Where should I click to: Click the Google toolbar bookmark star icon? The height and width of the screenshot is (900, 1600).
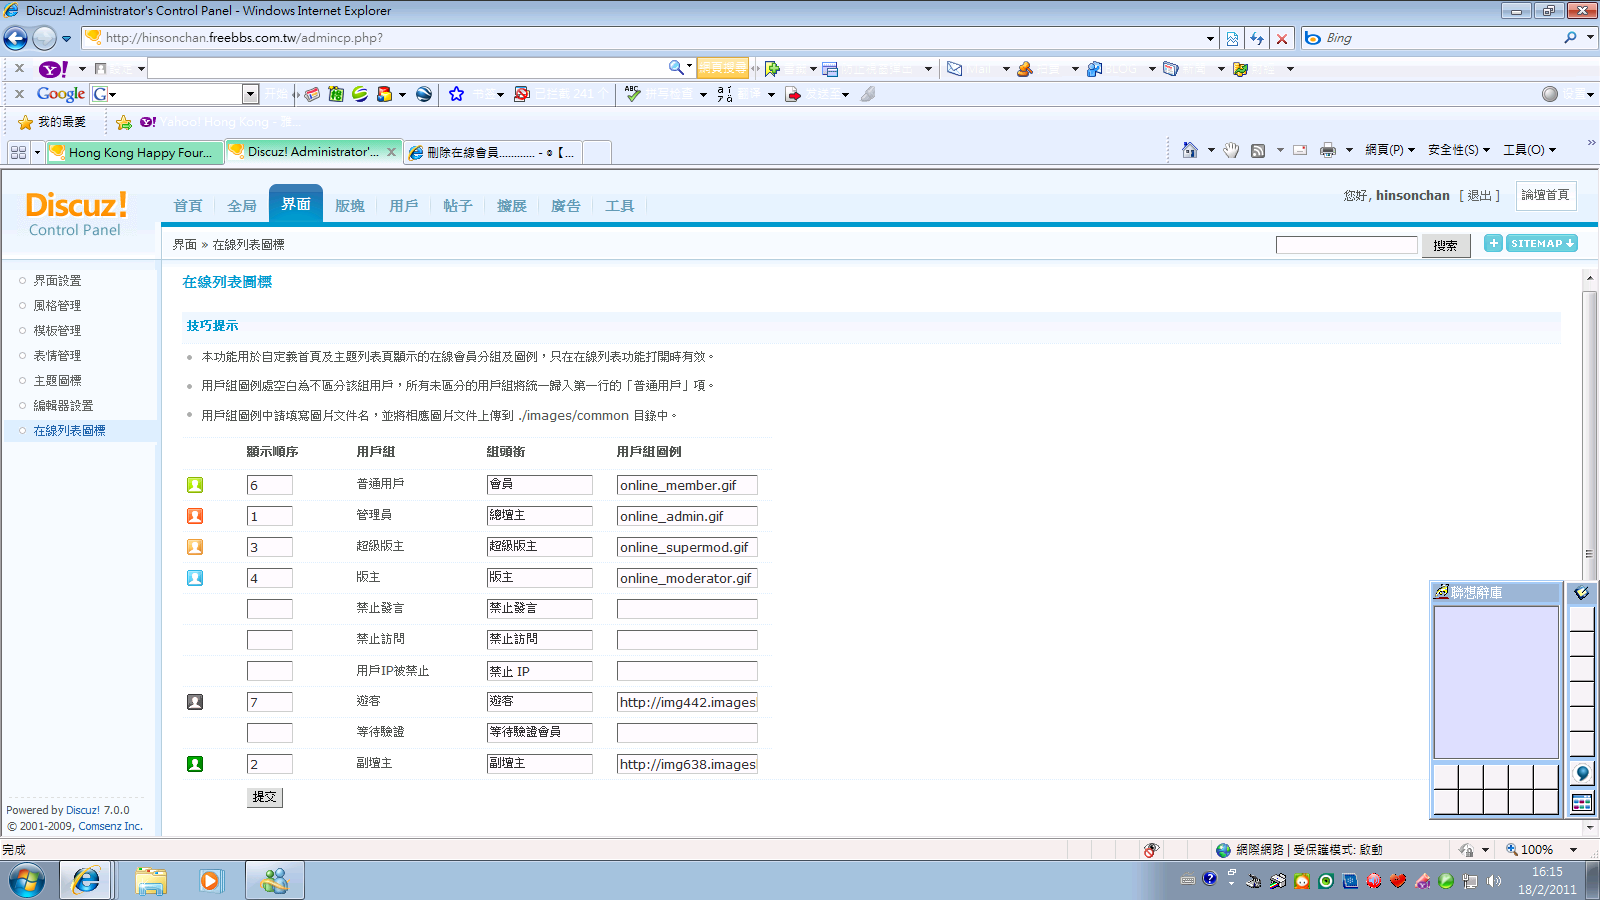pyautogui.click(x=456, y=94)
